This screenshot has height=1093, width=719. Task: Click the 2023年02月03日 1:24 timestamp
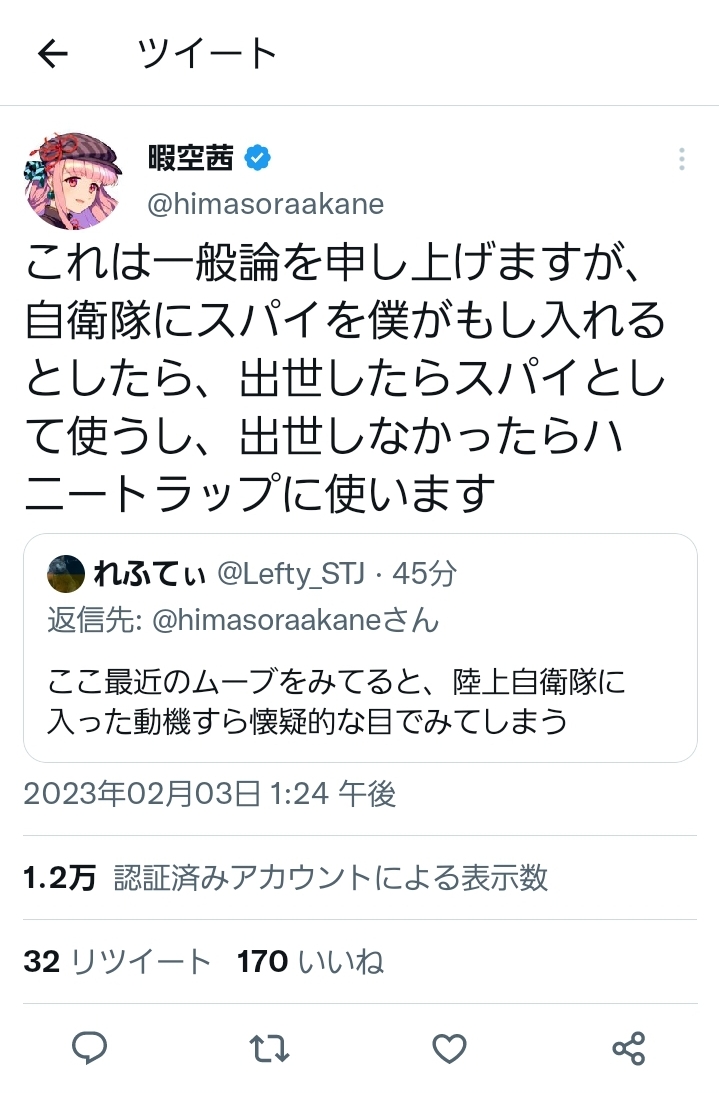[x=210, y=793]
